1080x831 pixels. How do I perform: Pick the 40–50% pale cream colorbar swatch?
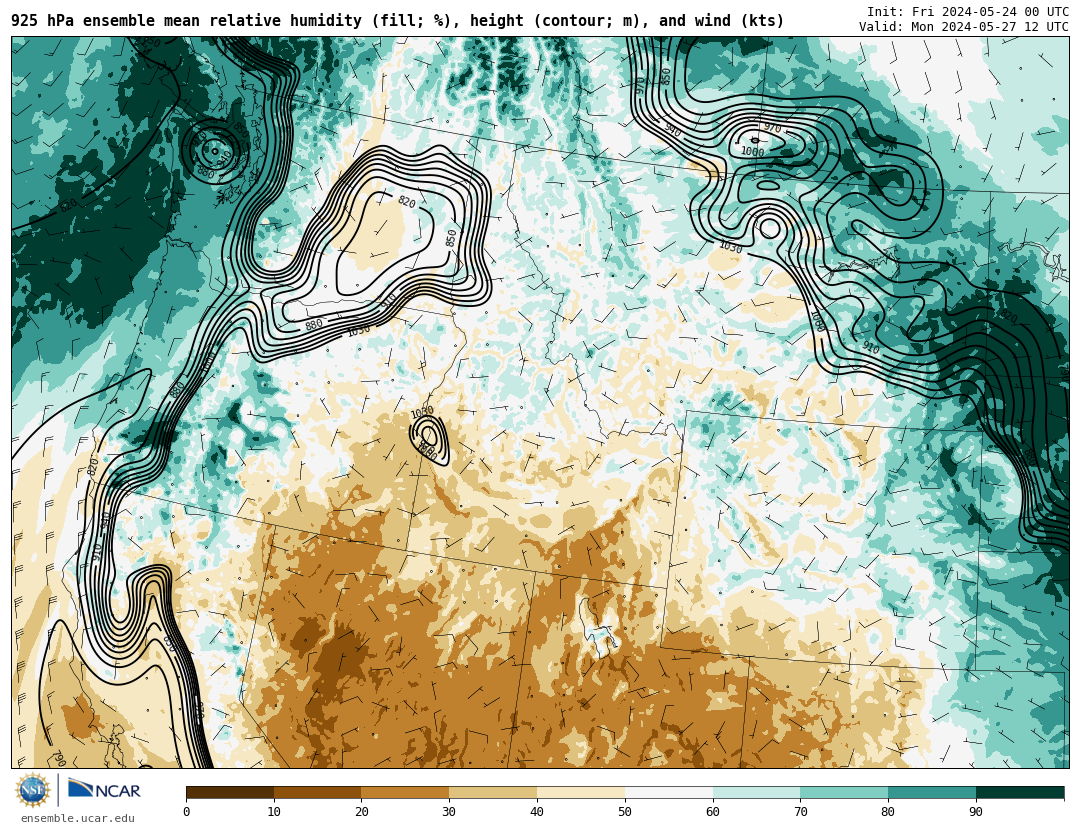(x=581, y=793)
